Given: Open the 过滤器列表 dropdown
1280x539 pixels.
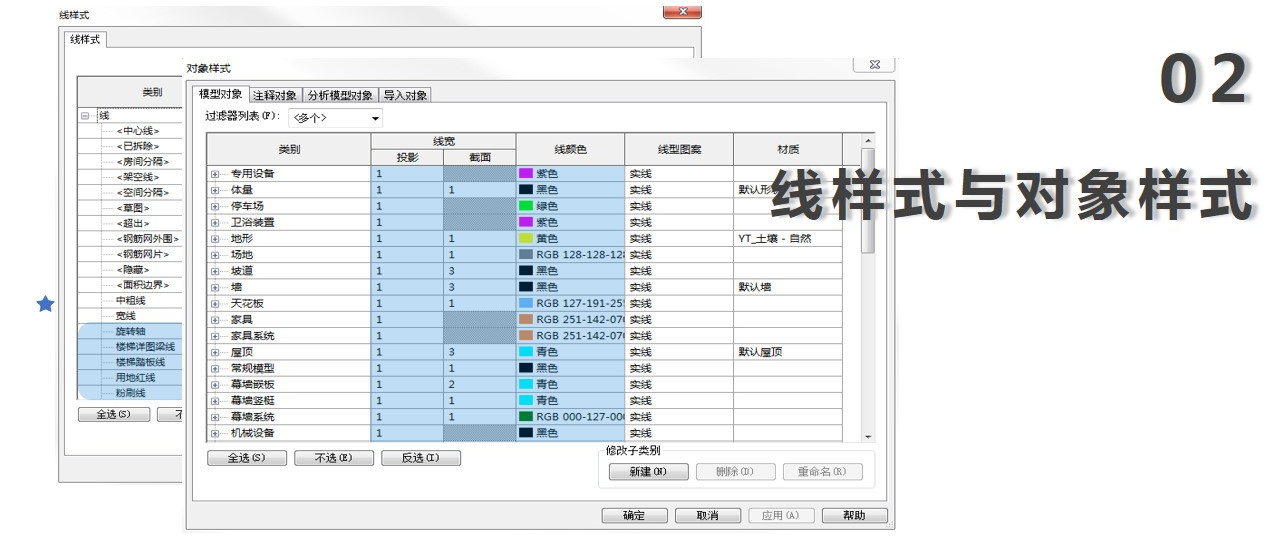Looking at the screenshot, I should 335,118.
